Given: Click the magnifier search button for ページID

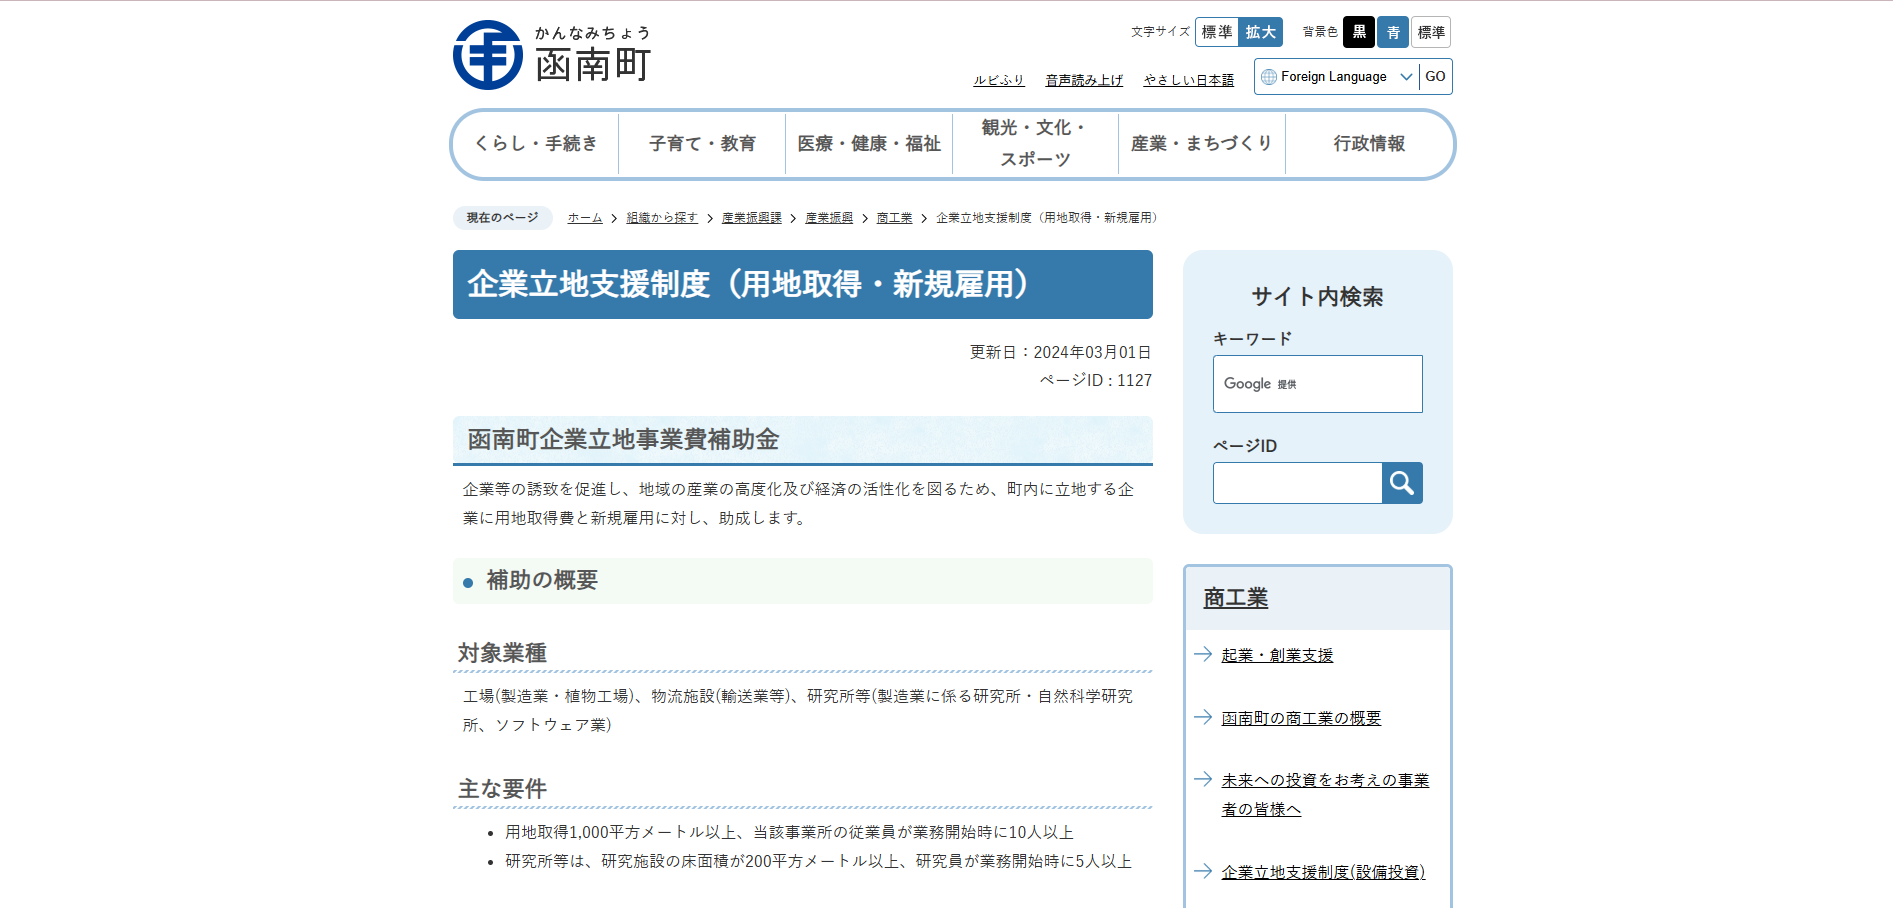Looking at the screenshot, I should [1402, 483].
